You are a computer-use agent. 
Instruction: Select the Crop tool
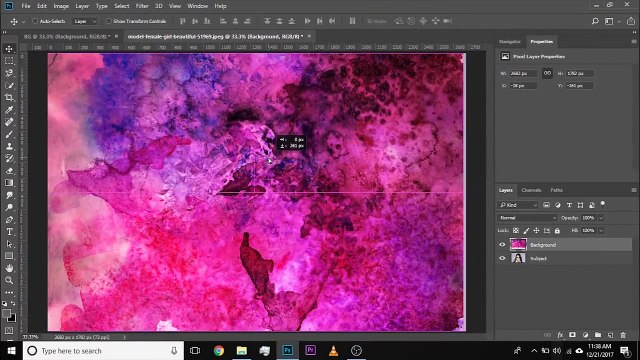pos(9,98)
